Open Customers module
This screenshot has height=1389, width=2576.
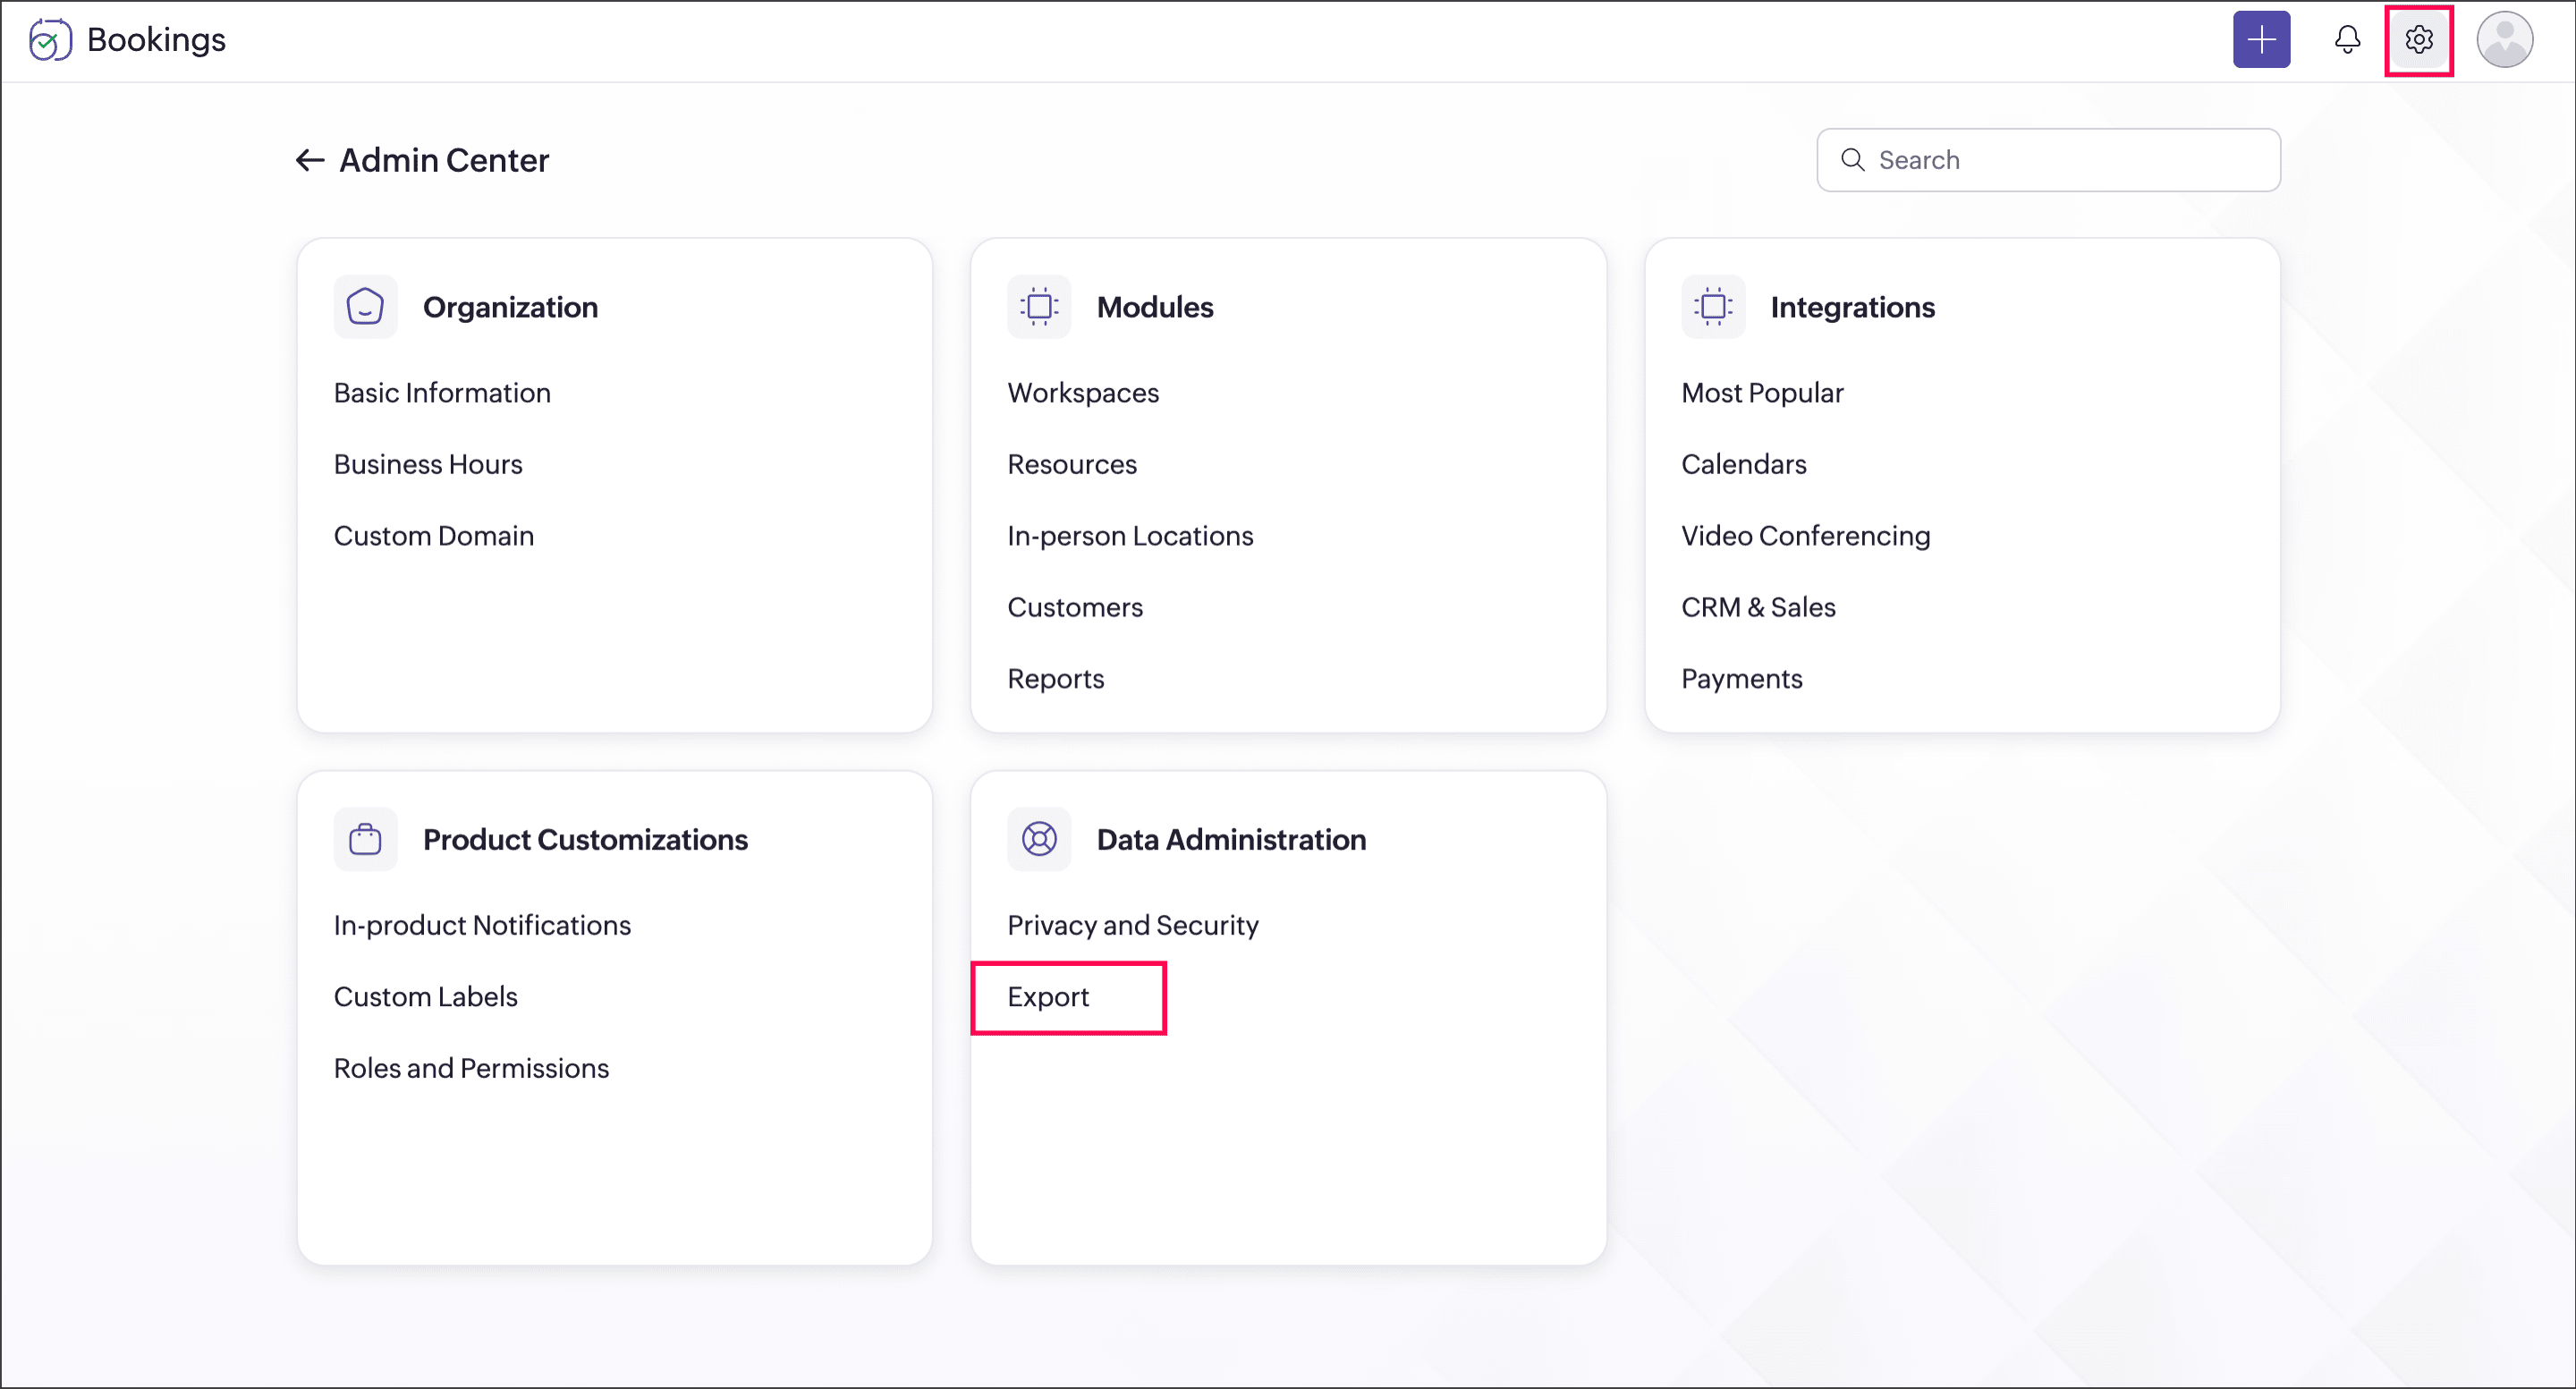[x=1075, y=607]
